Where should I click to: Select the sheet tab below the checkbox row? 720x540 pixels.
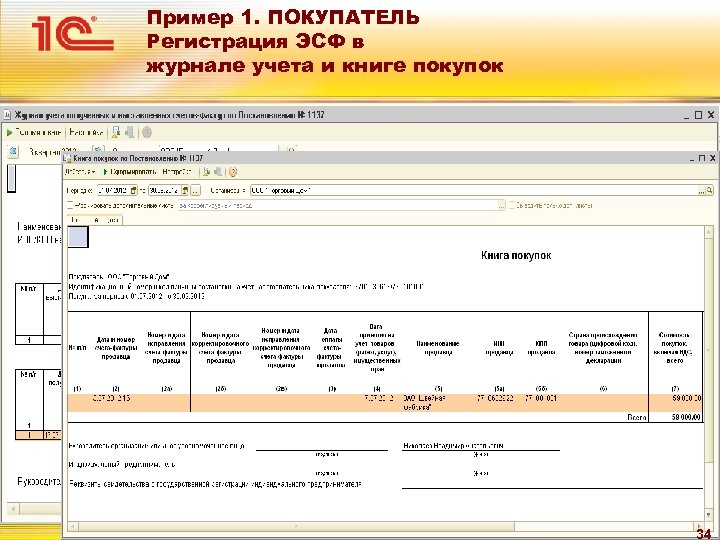[95, 220]
